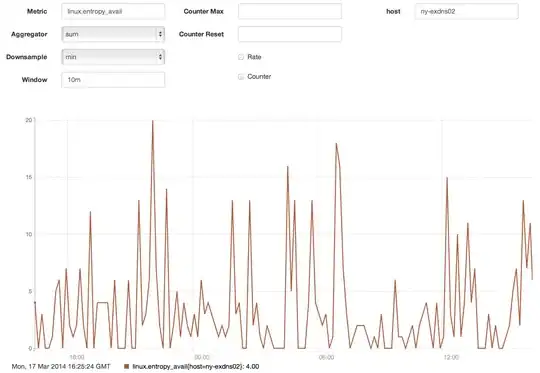The width and height of the screenshot is (540, 373).
Task: Click the 00:00 x-axis label
Action: point(202,357)
